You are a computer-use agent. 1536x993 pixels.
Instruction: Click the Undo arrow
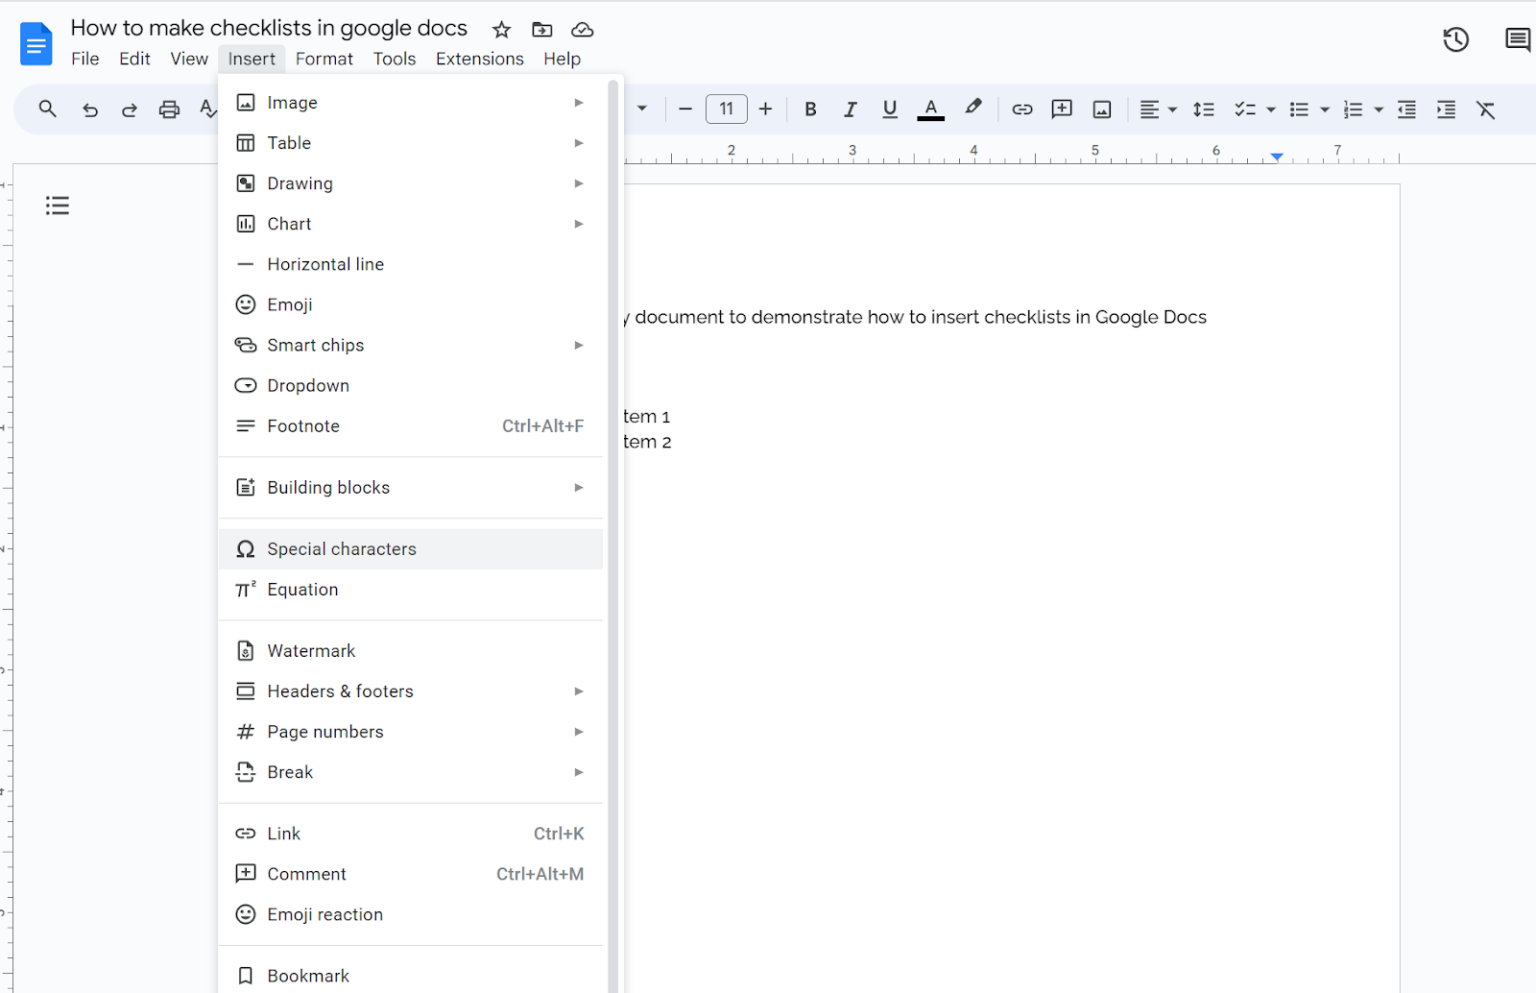click(x=89, y=109)
